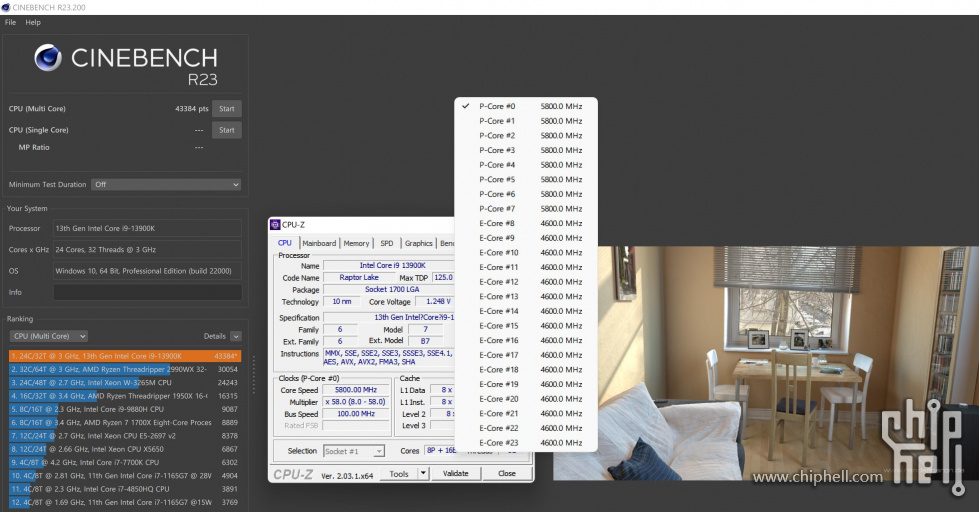Select E-Core #18 in clocks menu

(526, 370)
